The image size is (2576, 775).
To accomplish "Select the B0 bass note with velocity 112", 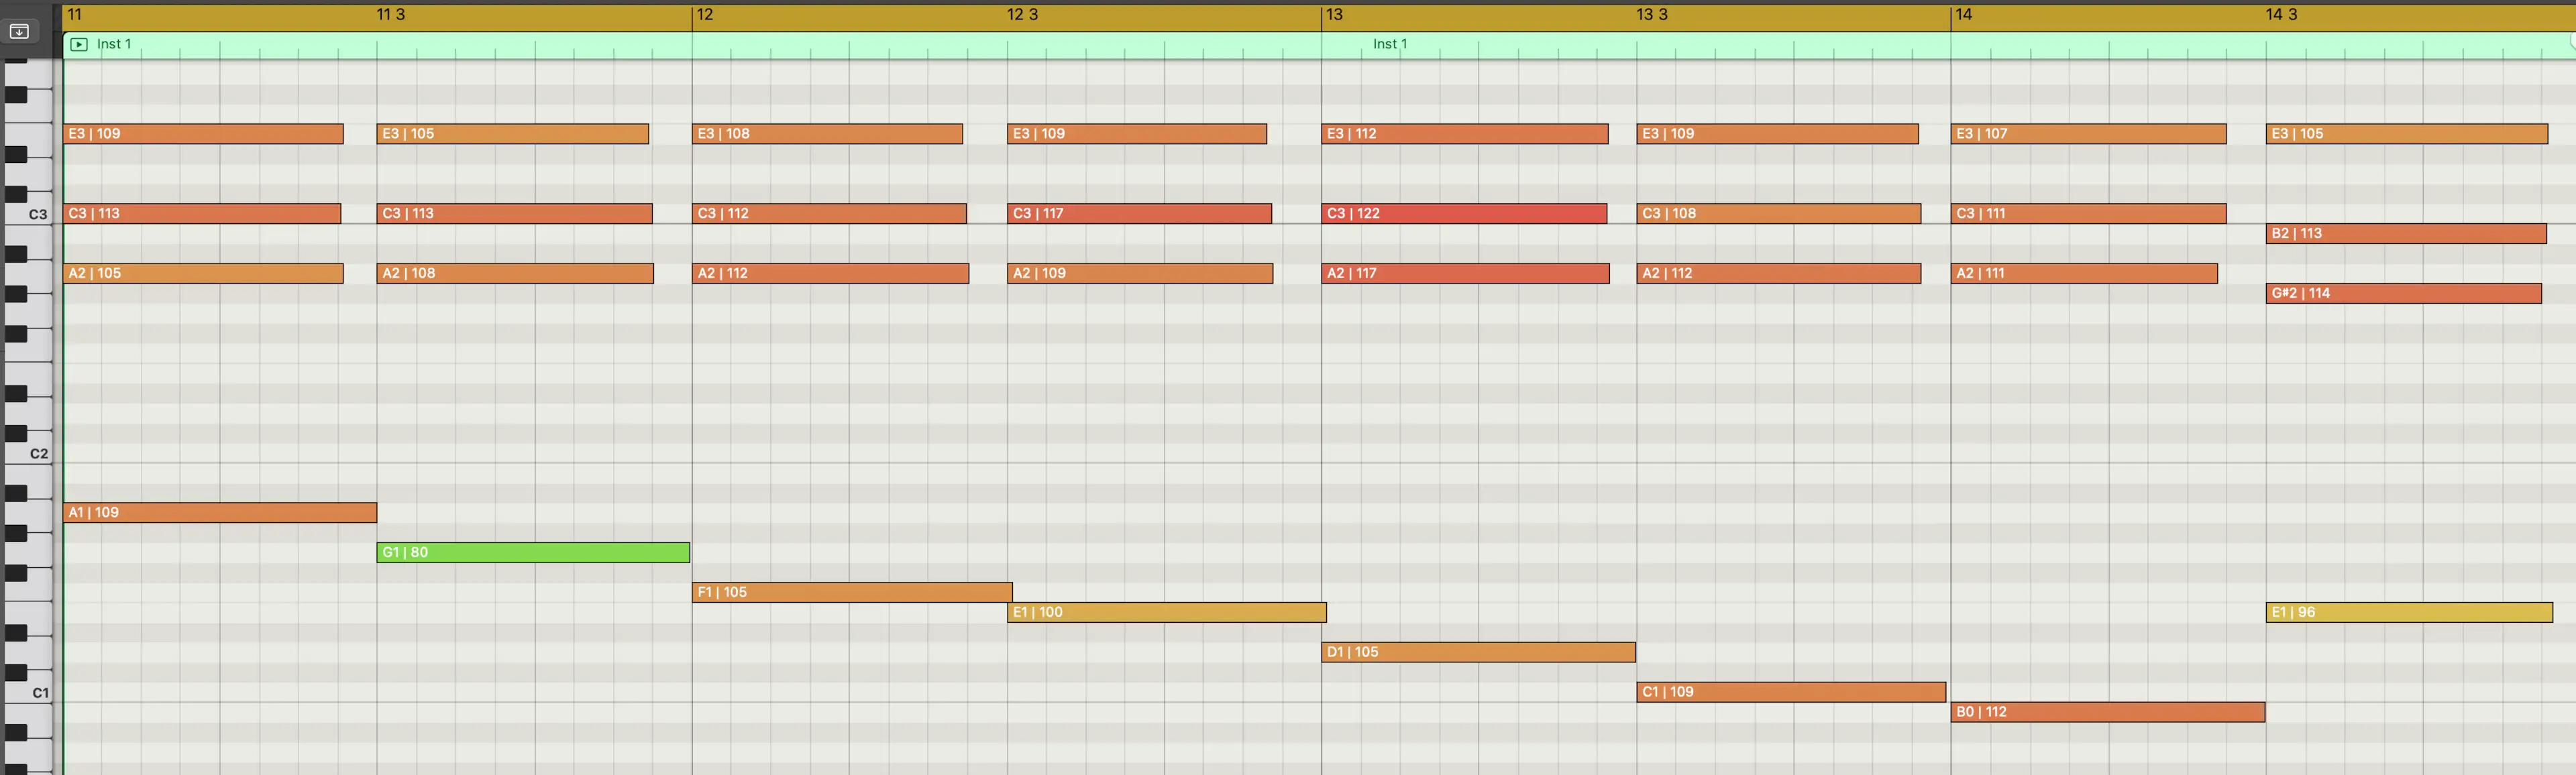I will 2107,712.
